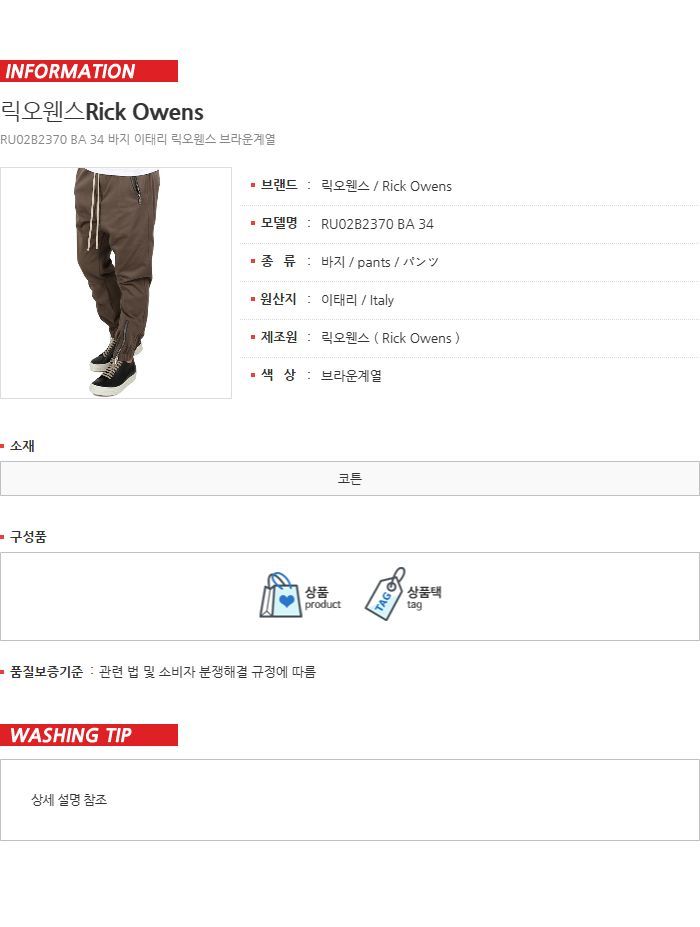Click the red INFORMATION header banner
This screenshot has height=927, width=700.
pyautogui.click(x=89, y=71)
